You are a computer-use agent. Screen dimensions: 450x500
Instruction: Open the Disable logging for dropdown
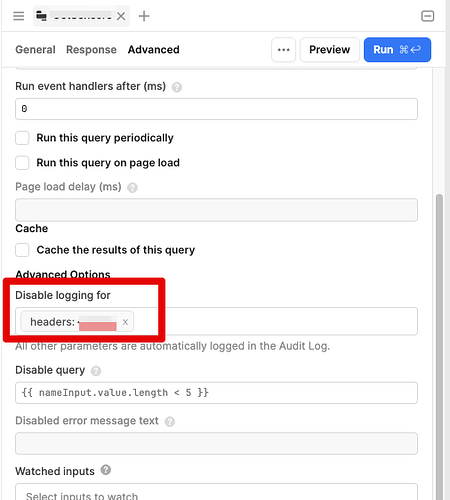[x=275, y=321]
